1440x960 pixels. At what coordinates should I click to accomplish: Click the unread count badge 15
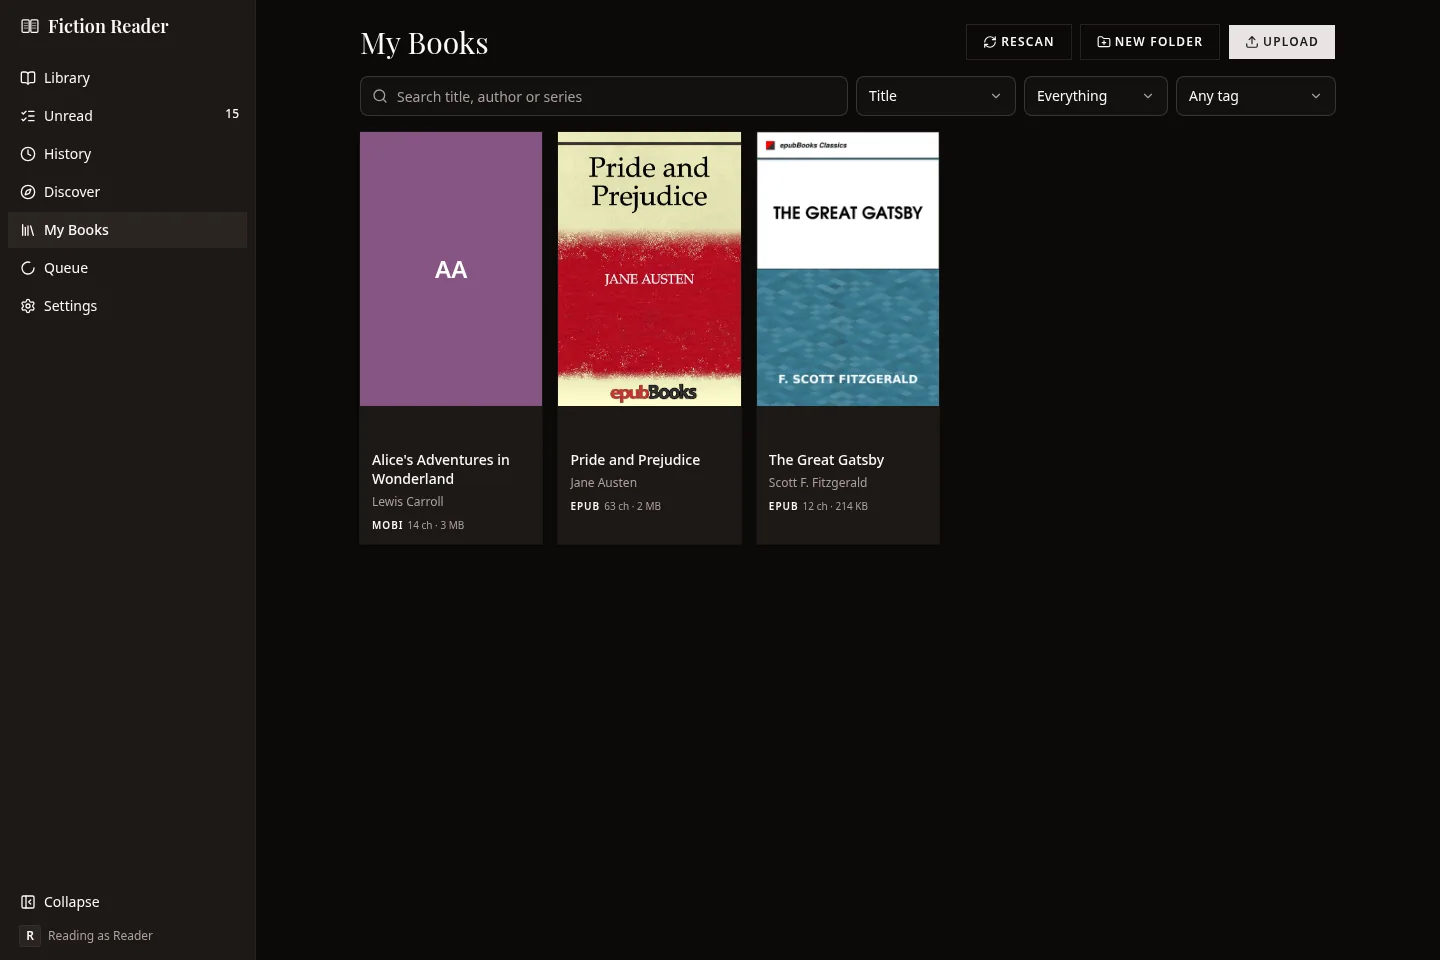pyautogui.click(x=232, y=114)
